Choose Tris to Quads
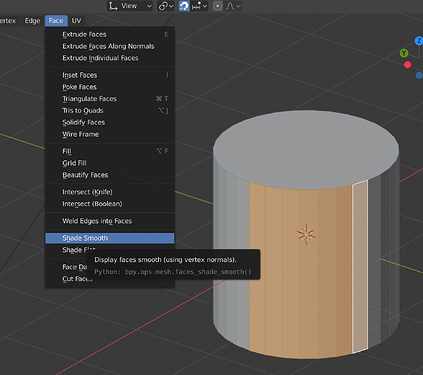The image size is (423, 375). point(110,110)
